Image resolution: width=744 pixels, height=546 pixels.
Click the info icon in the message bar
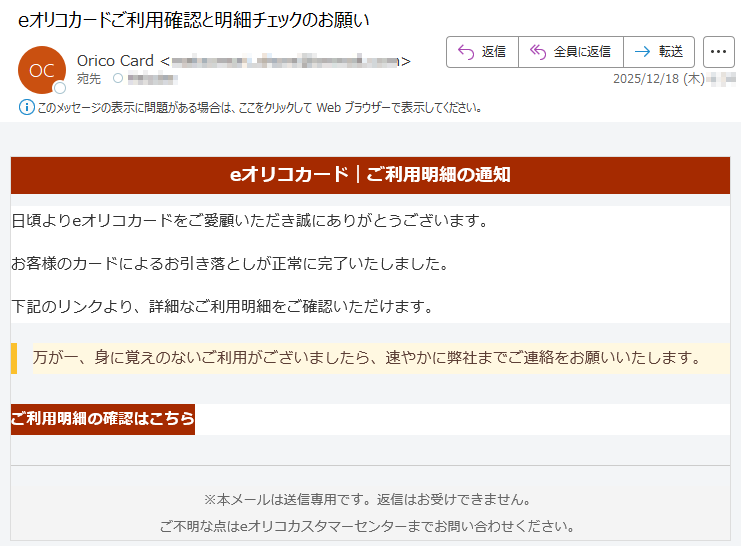coord(26,107)
